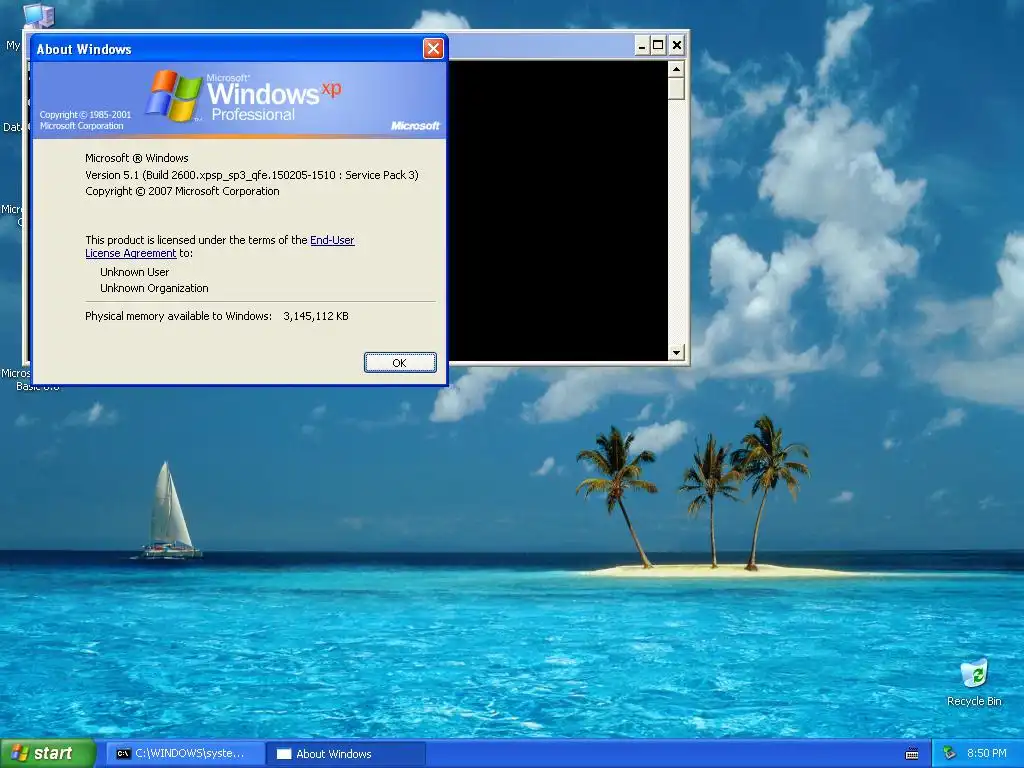Select the About Windows taskbar button
The height and width of the screenshot is (768, 1024).
346,754
